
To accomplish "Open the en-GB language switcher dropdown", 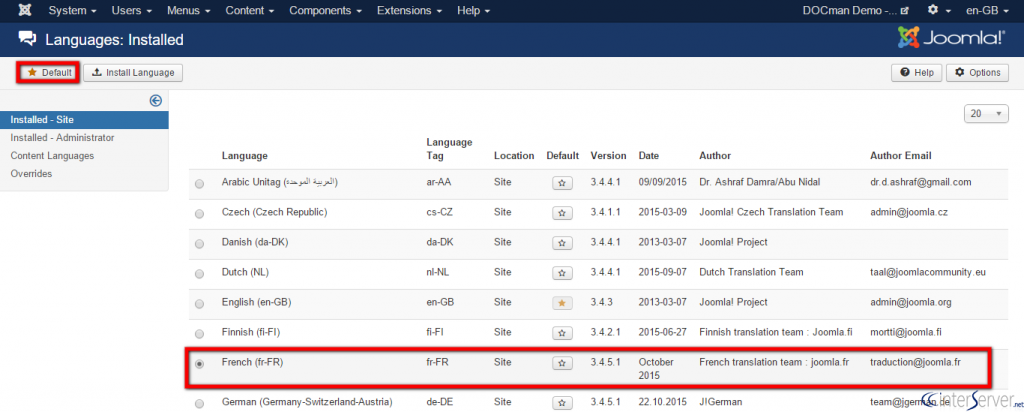I will (x=989, y=10).
